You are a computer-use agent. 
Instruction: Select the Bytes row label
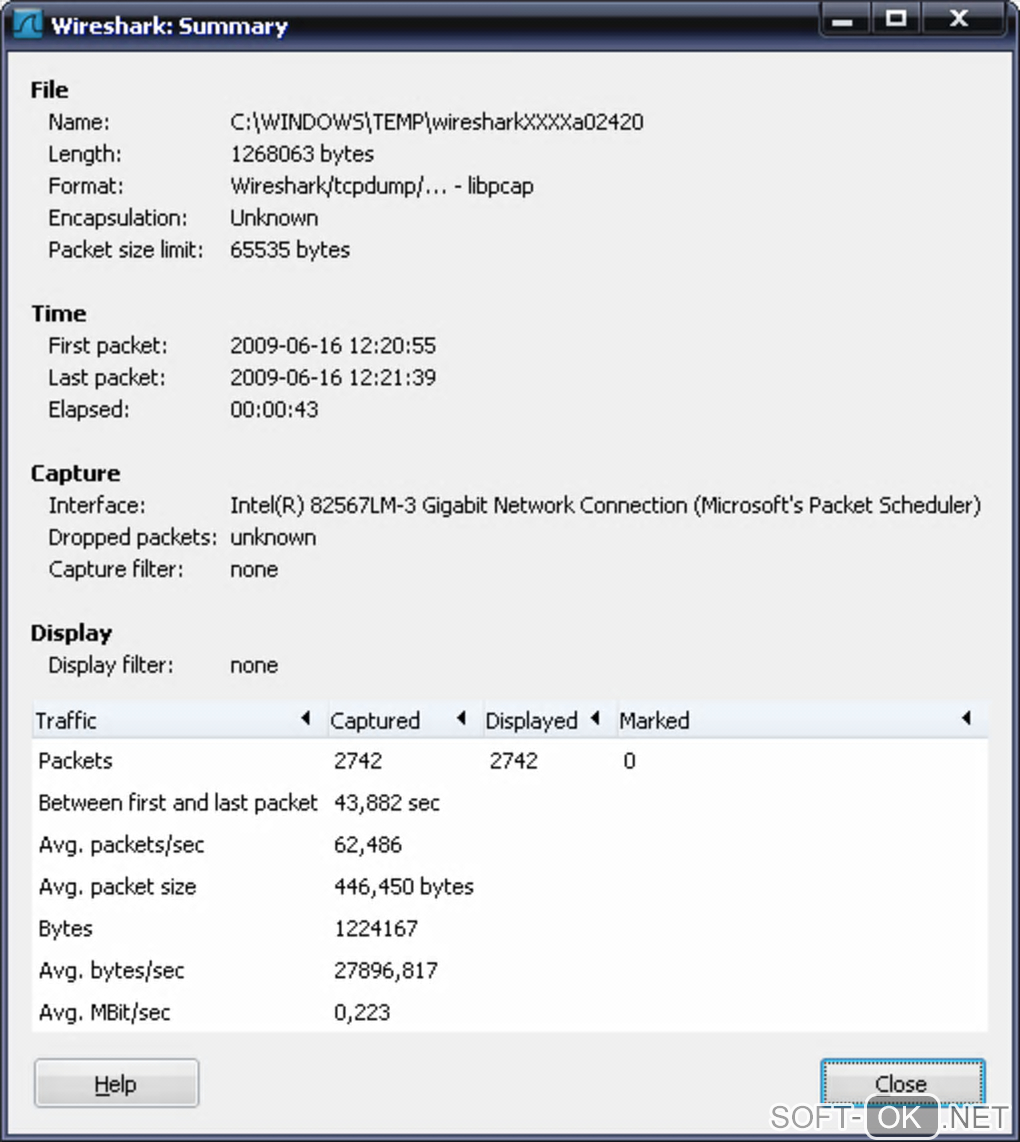point(66,929)
